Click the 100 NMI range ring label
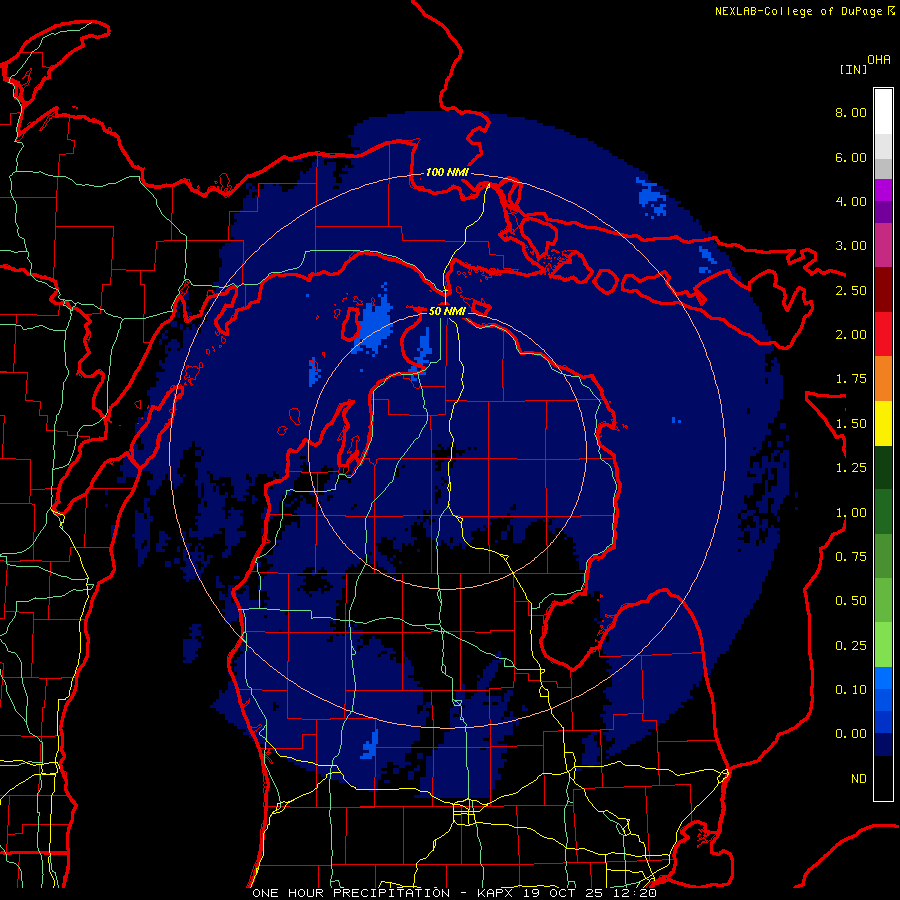The image size is (900, 900). click(447, 172)
